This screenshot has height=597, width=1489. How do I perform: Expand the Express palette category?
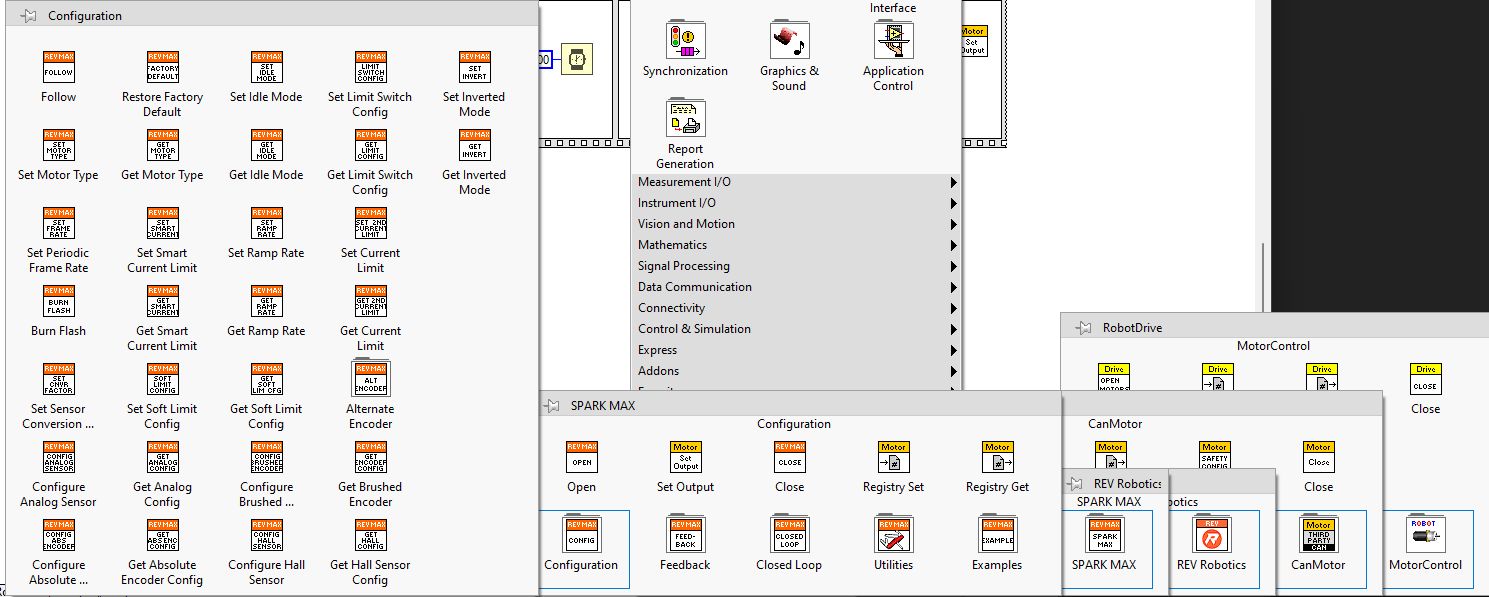click(797, 350)
